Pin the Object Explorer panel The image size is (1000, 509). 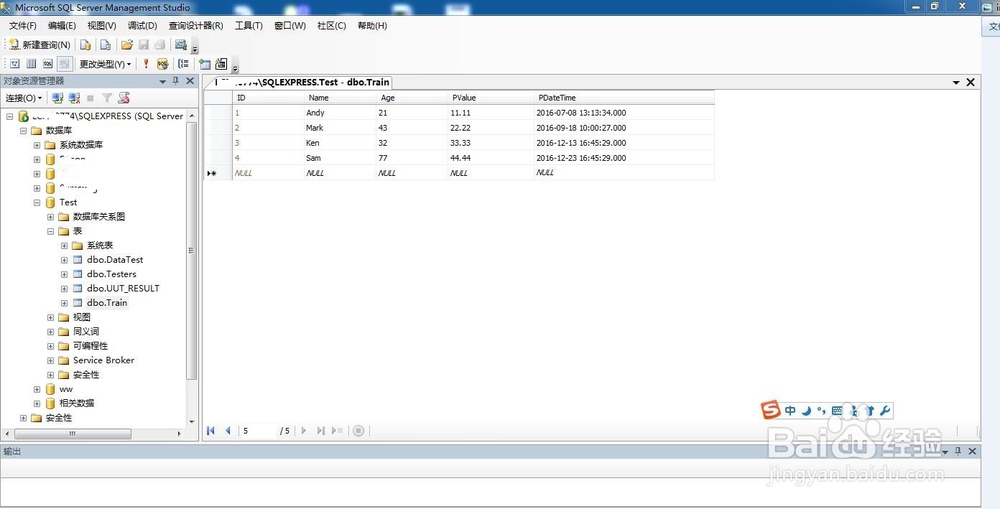point(176,81)
